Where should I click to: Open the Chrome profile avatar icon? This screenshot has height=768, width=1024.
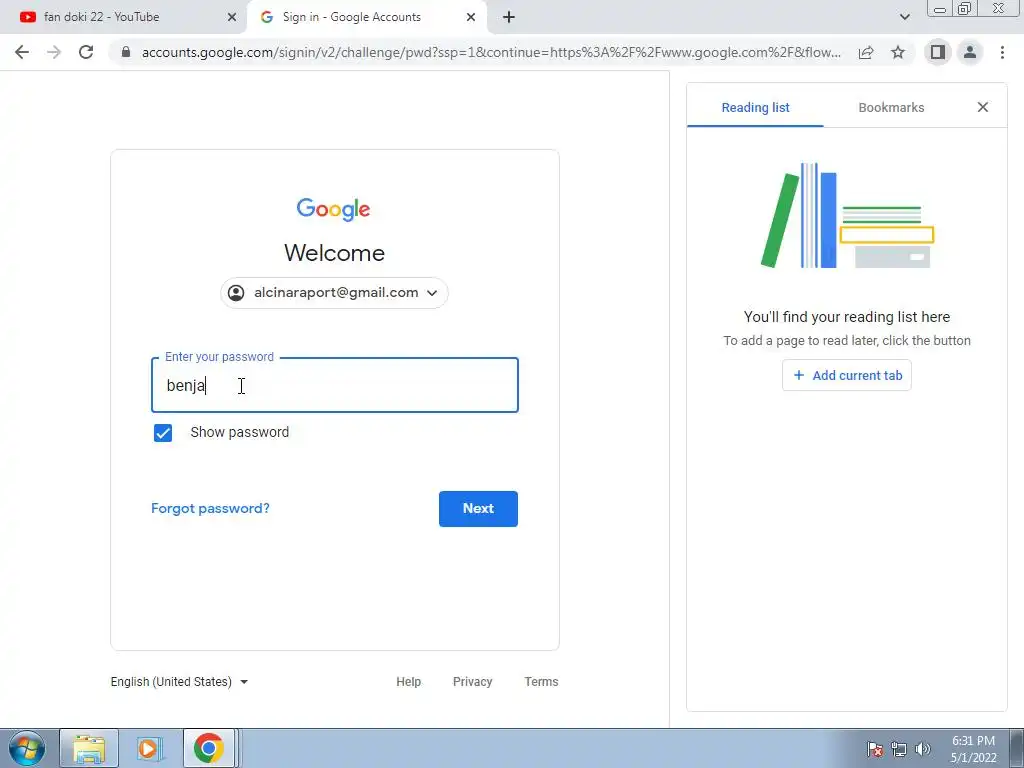pos(970,52)
